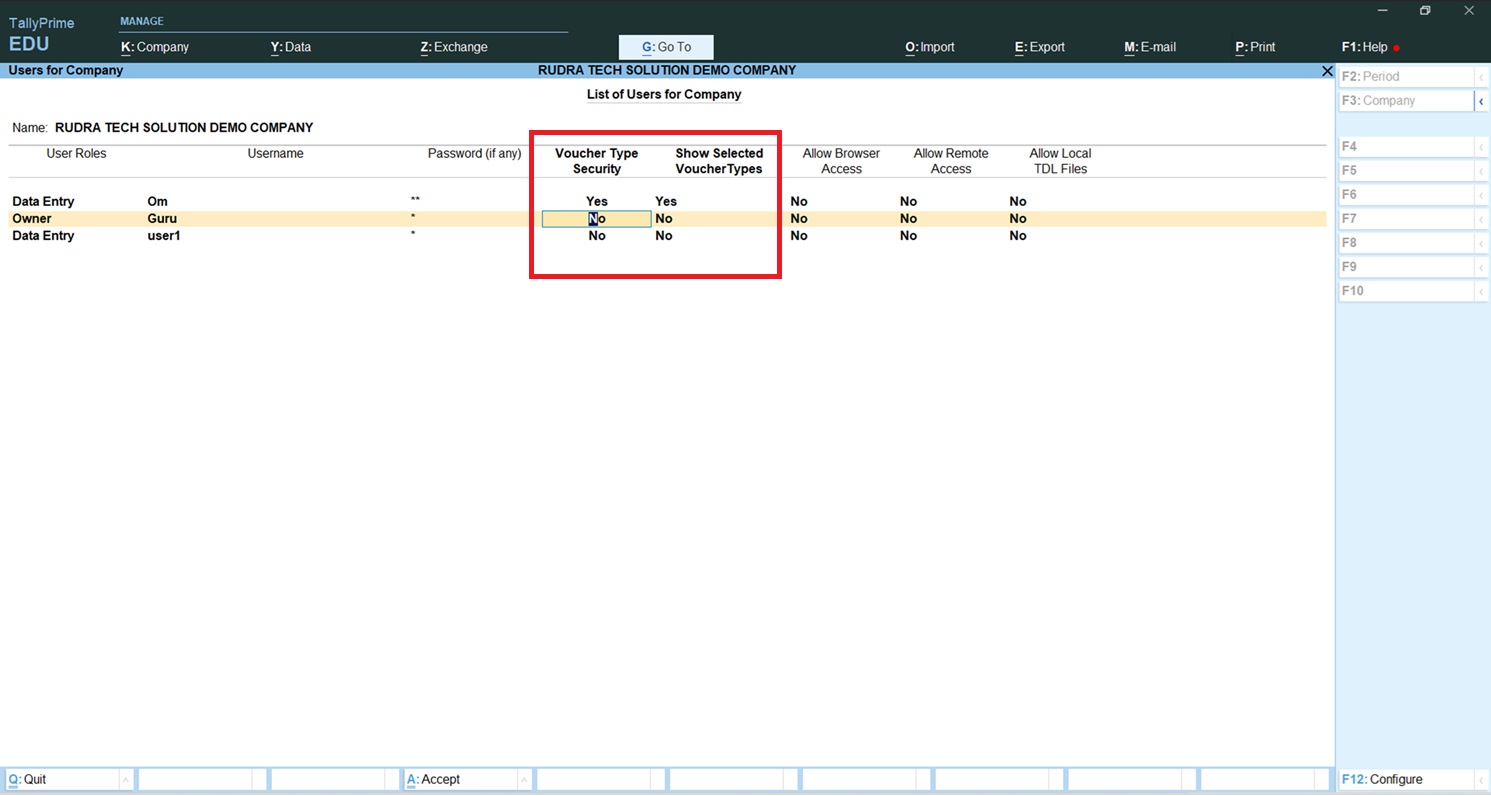Click the F12 Configure arrow chevron
This screenshot has width=1491, height=796.
(x=1480, y=780)
